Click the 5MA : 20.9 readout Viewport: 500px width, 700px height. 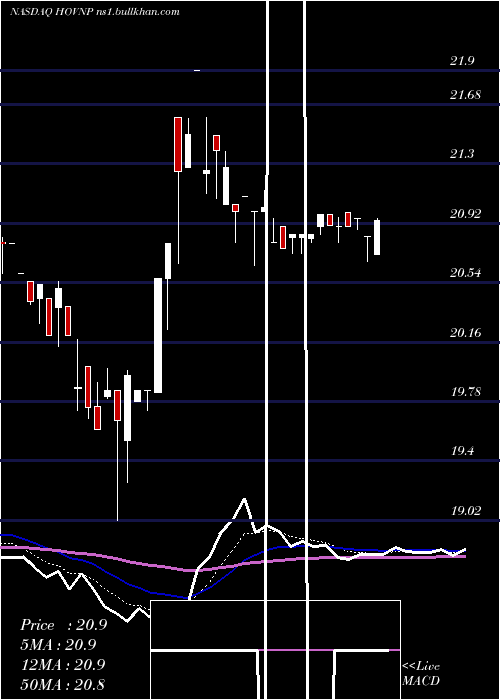pos(58,645)
